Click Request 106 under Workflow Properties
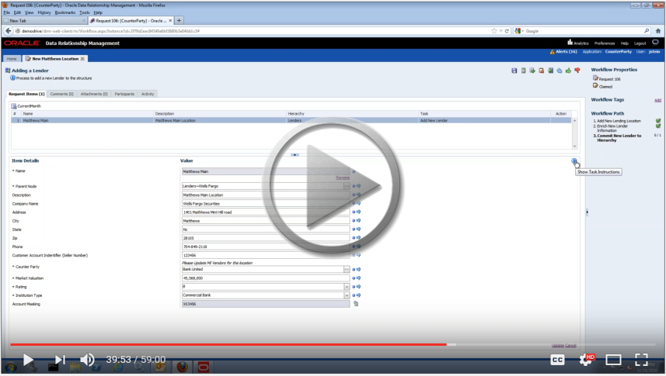The width and height of the screenshot is (666, 376). point(609,79)
